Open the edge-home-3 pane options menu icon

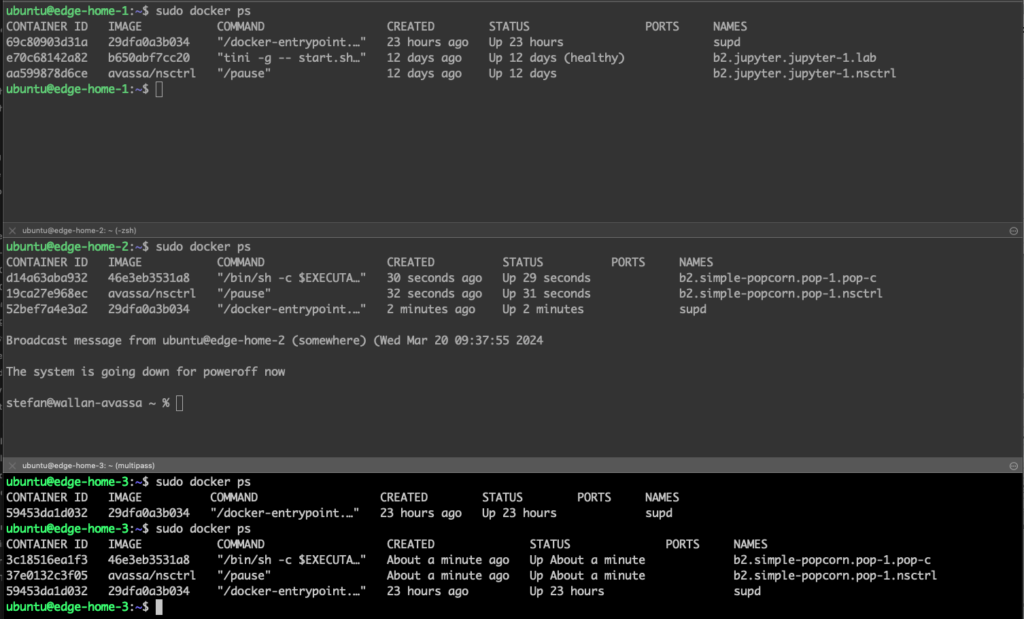point(1013,466)
